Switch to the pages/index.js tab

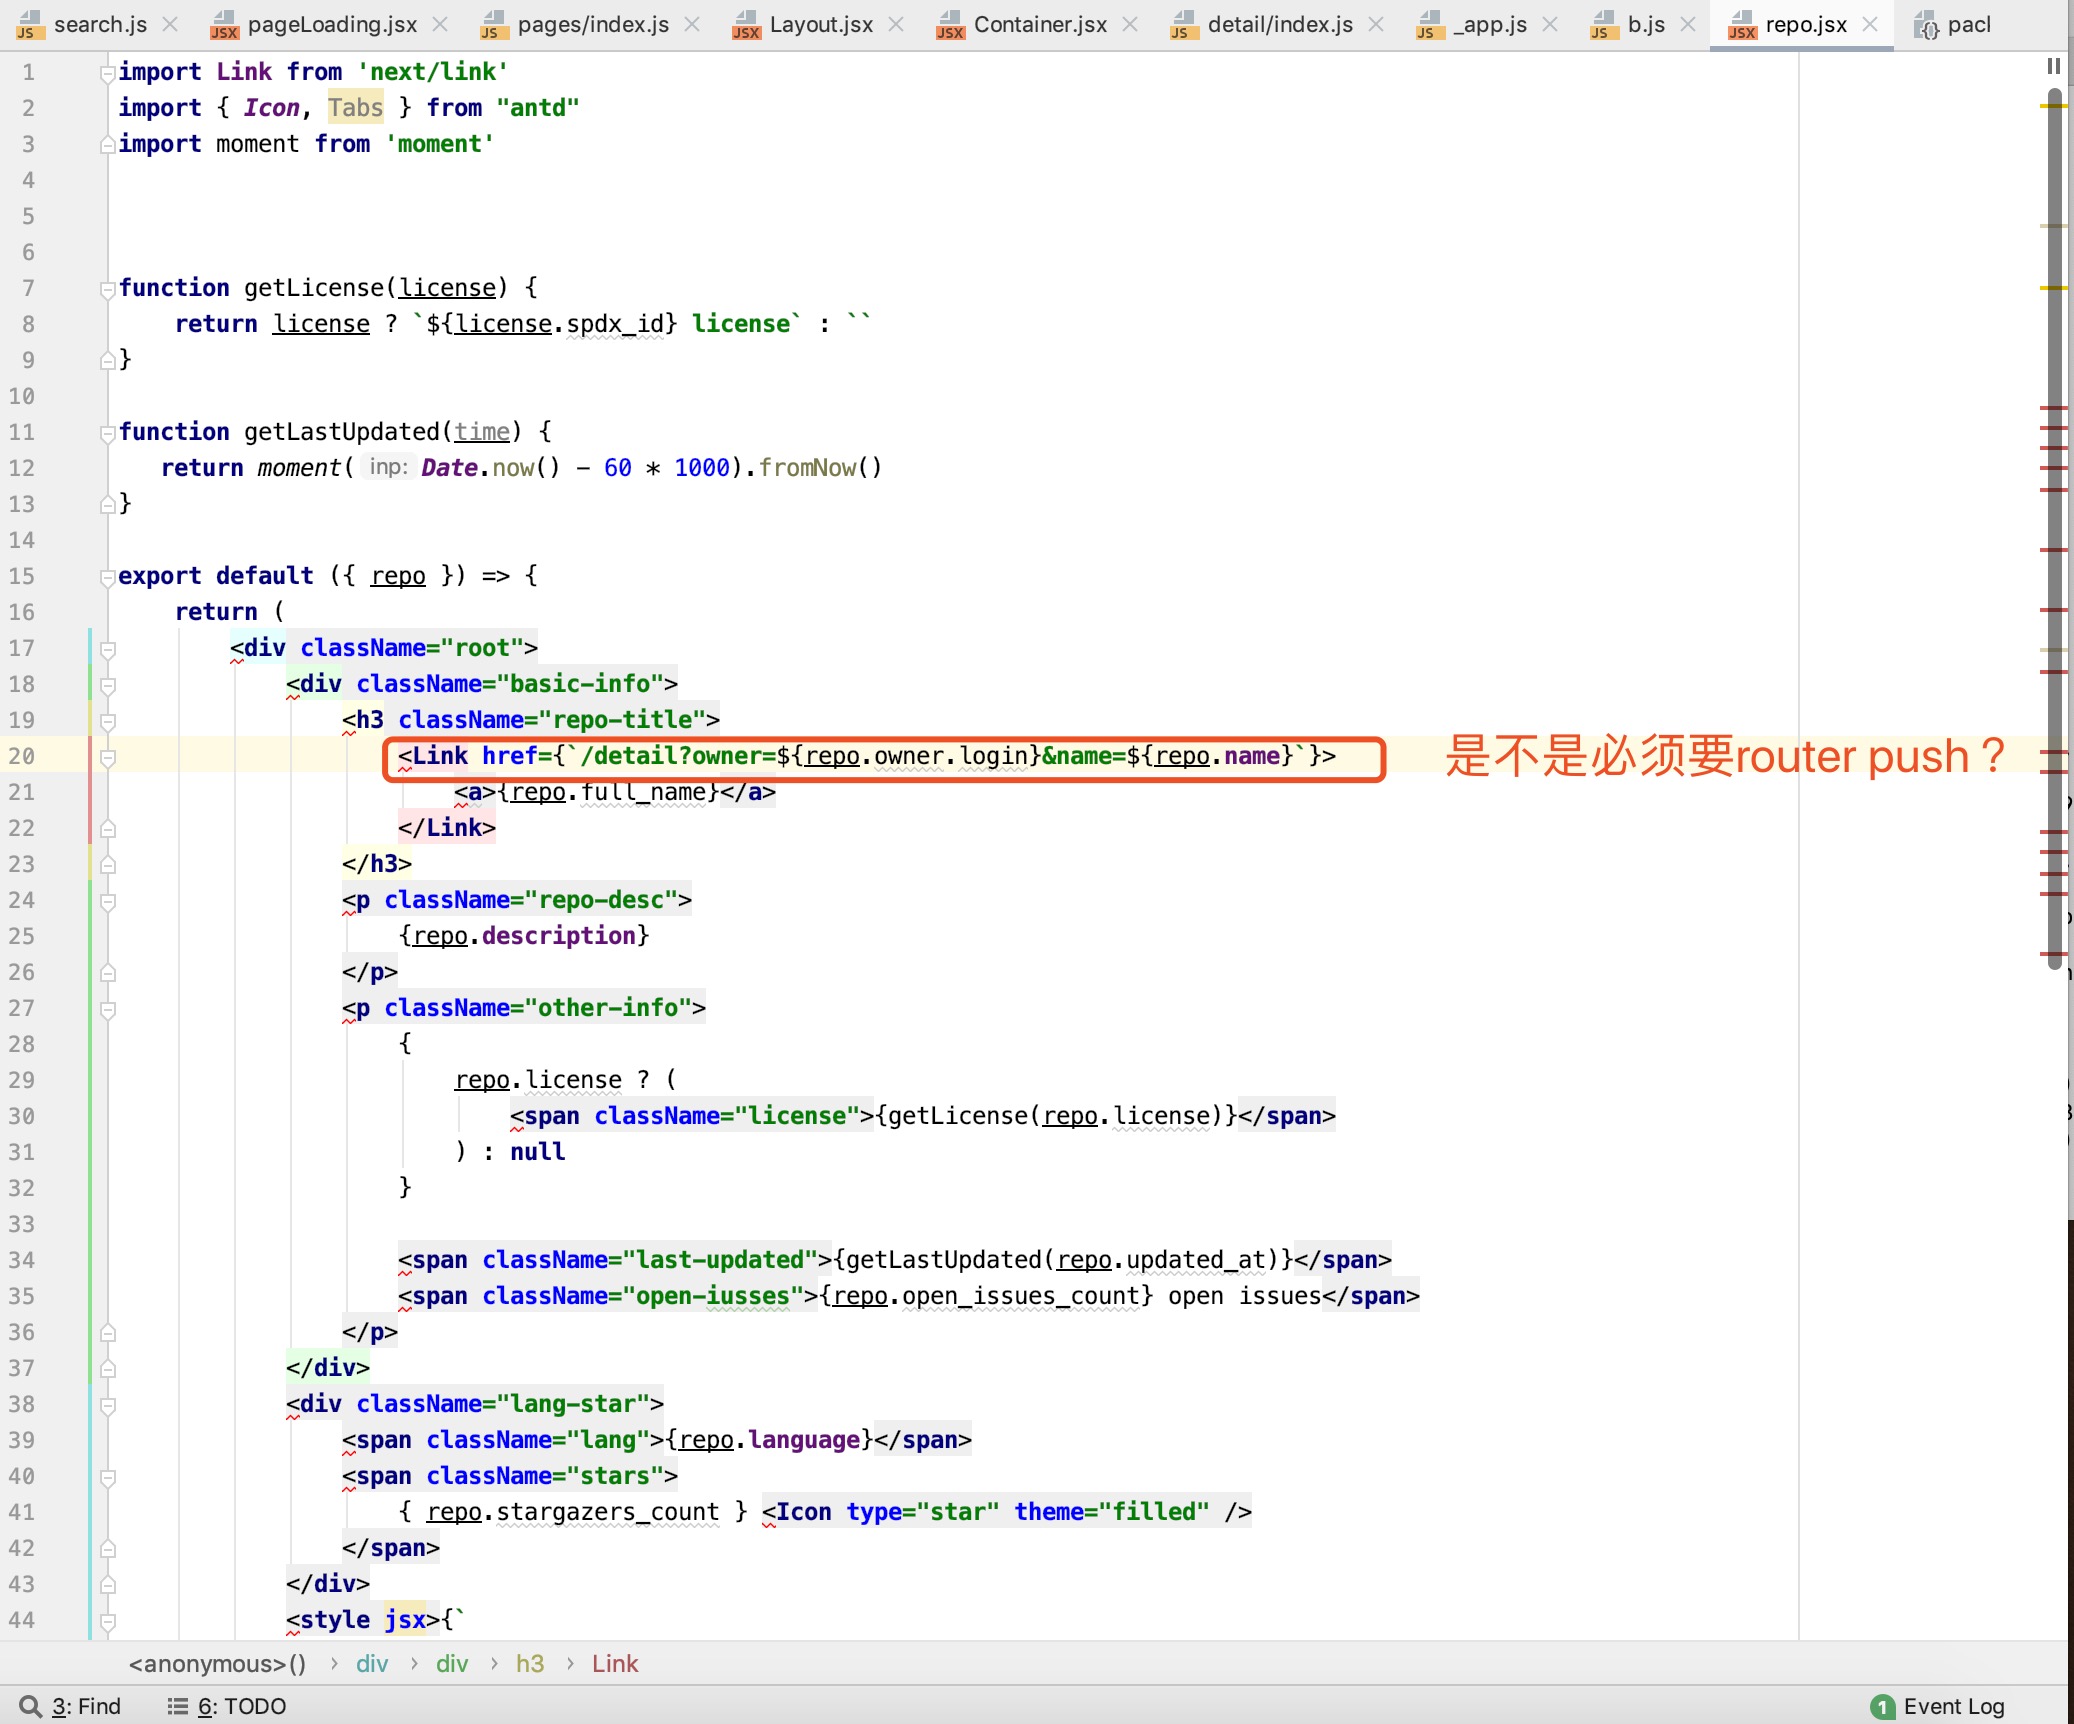click(x=592, y=24)
